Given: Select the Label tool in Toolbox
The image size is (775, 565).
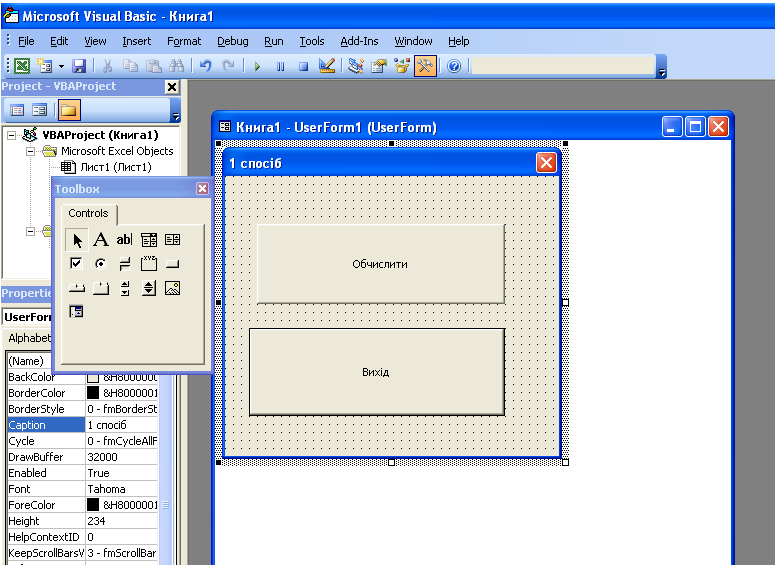Looking at the screenshot, I should point(101,240).
